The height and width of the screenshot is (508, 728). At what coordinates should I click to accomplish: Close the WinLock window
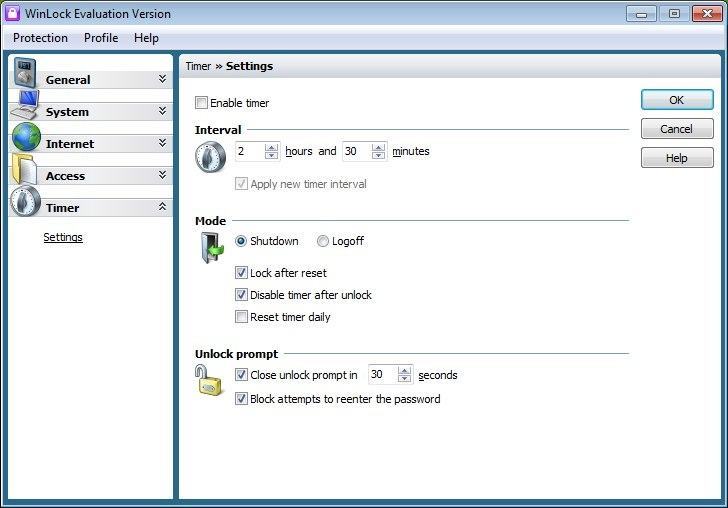707,14
